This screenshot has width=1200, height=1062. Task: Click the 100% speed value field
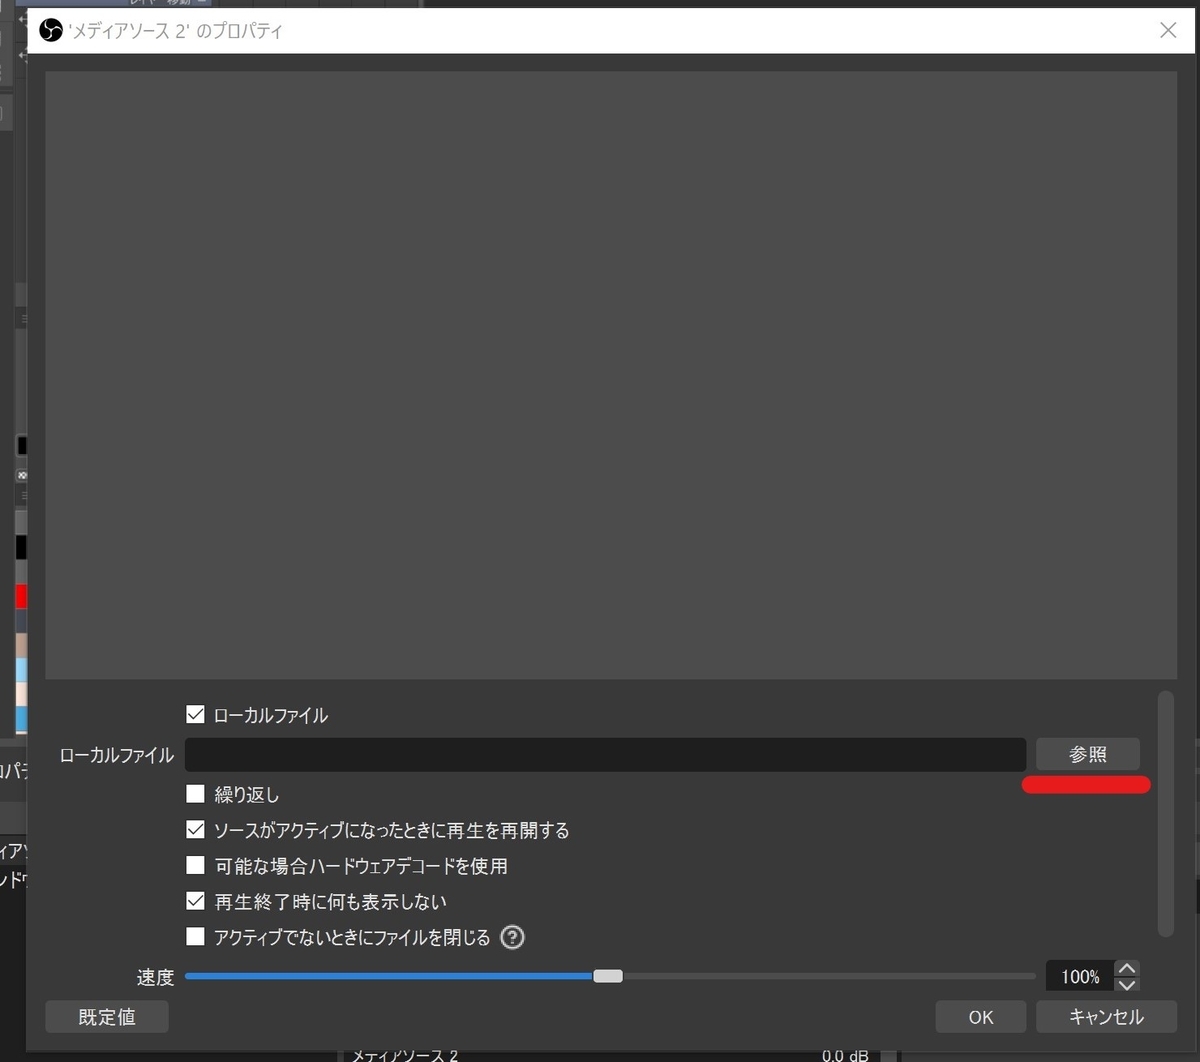pyautogui.click(x=1080, y=977)
